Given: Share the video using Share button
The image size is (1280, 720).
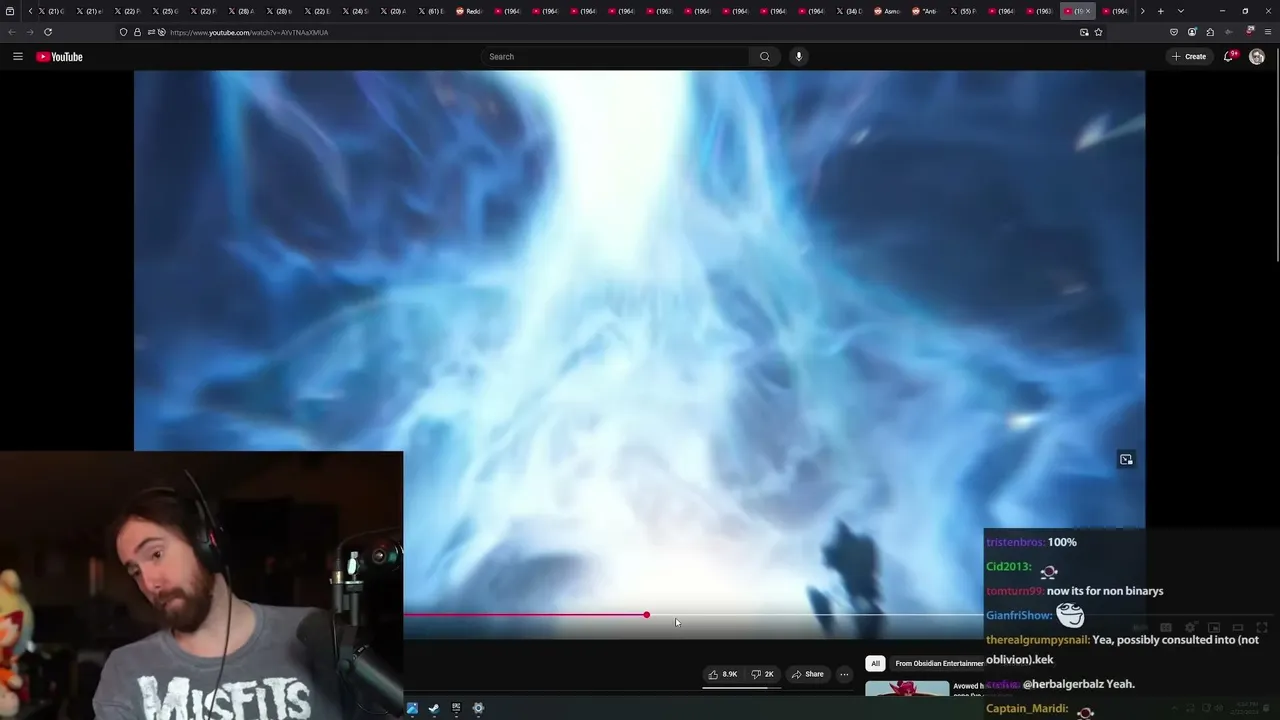Looking at the screenshot, I should 808,674.
